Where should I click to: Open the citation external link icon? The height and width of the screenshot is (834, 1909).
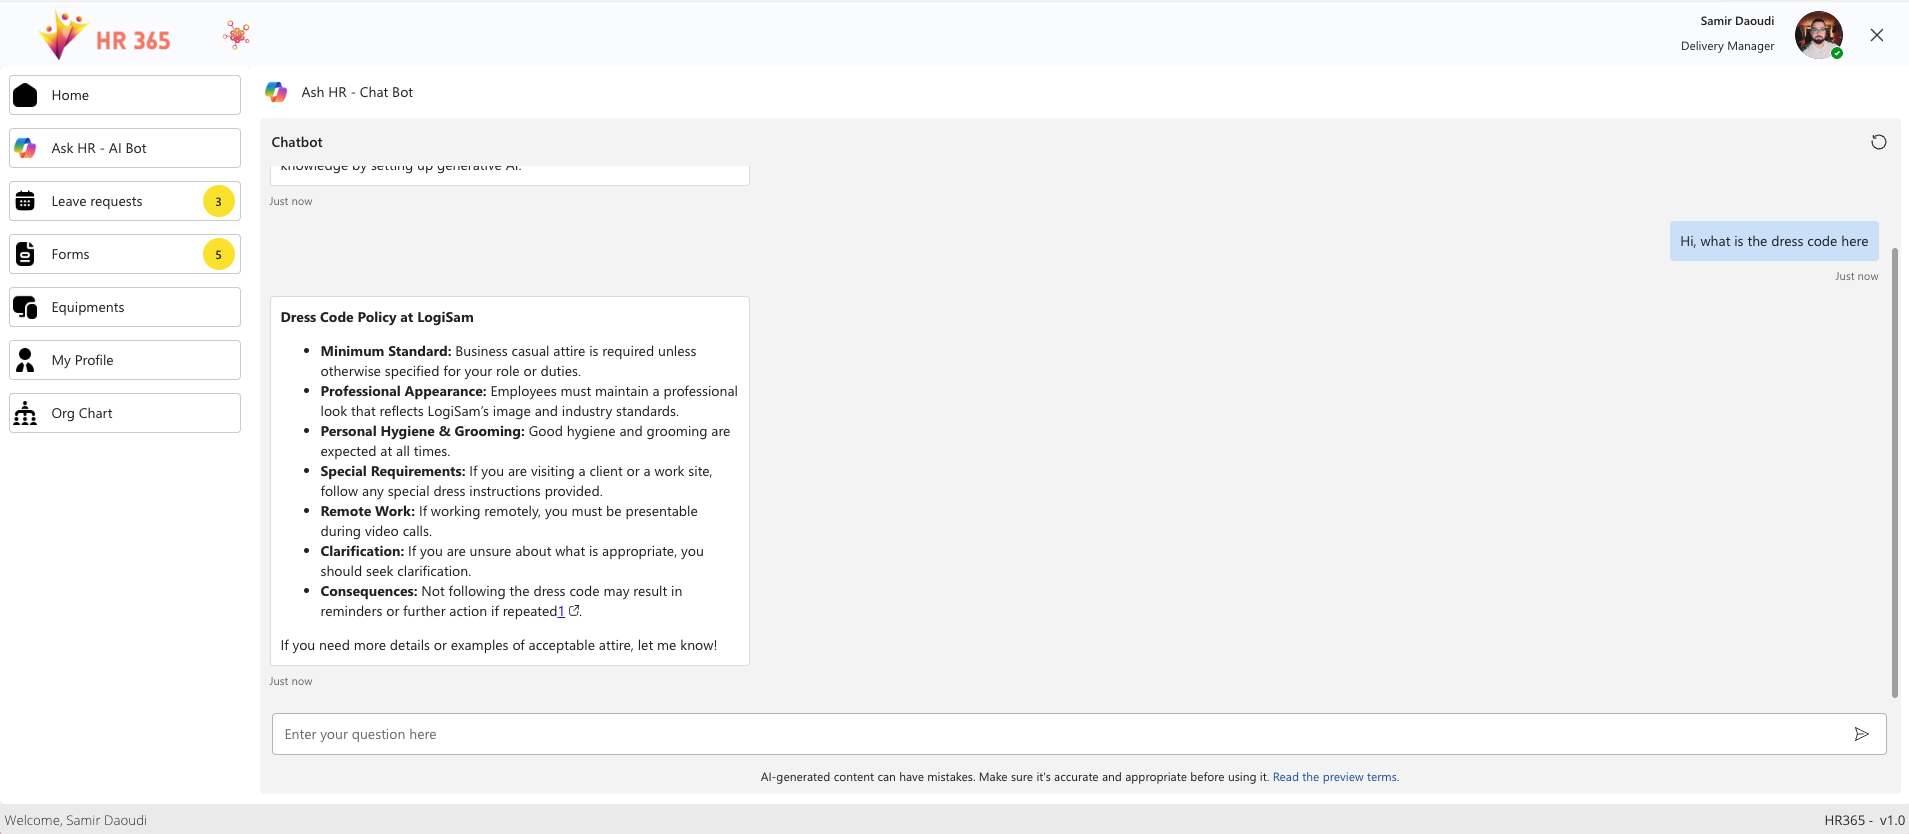pyautogui.click(x=574, y=611)
